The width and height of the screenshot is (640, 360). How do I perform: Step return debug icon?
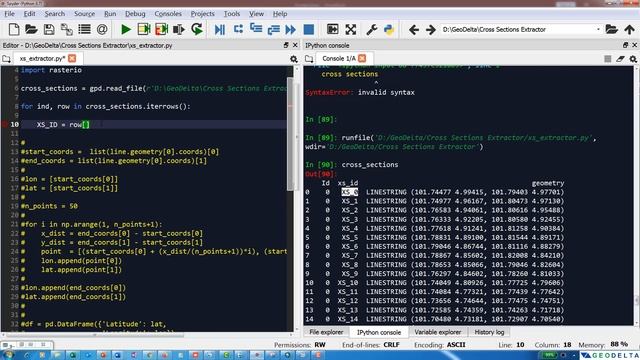(273, 29)
